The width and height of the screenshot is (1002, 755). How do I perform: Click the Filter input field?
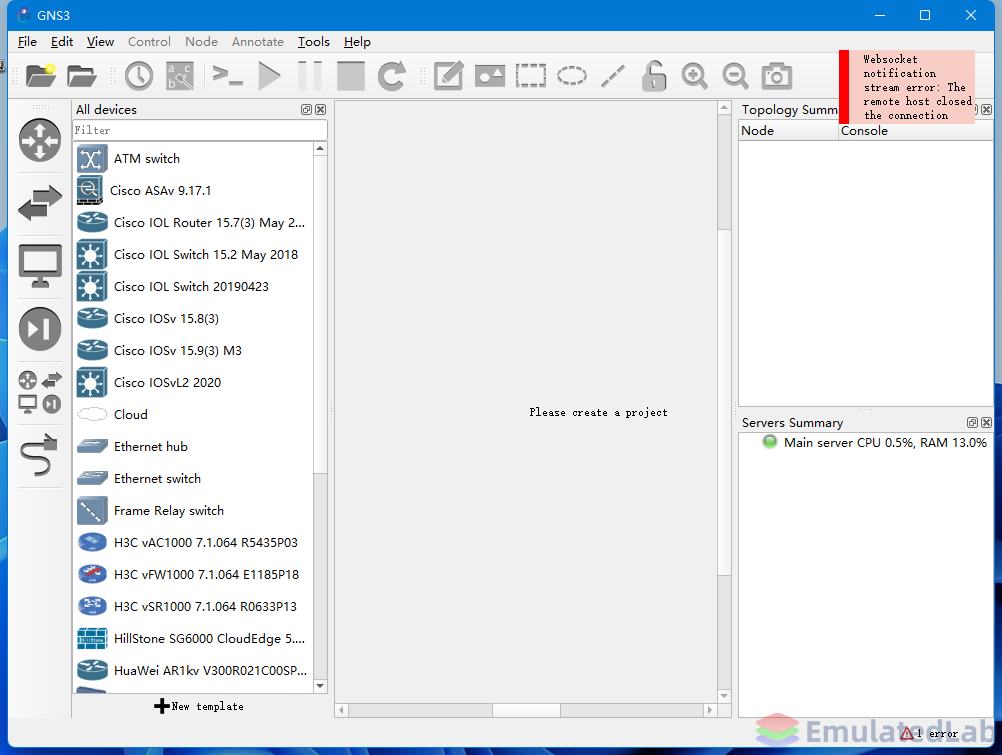coord(200,130)
